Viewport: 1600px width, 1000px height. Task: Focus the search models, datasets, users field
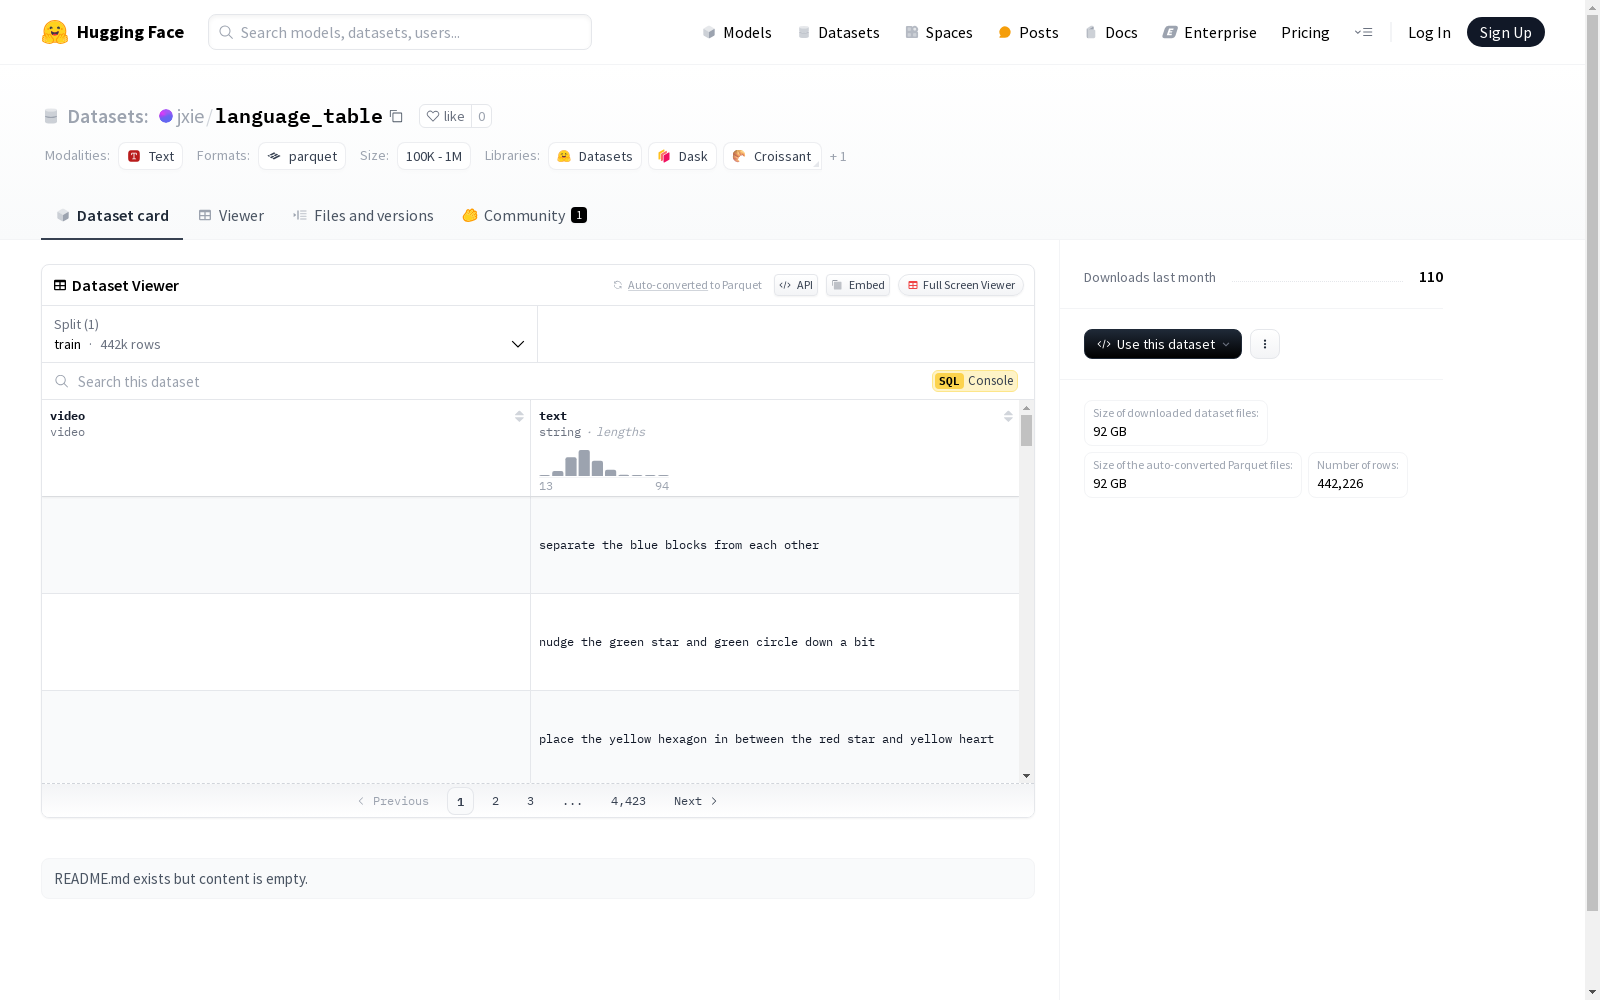click(400, 32)
